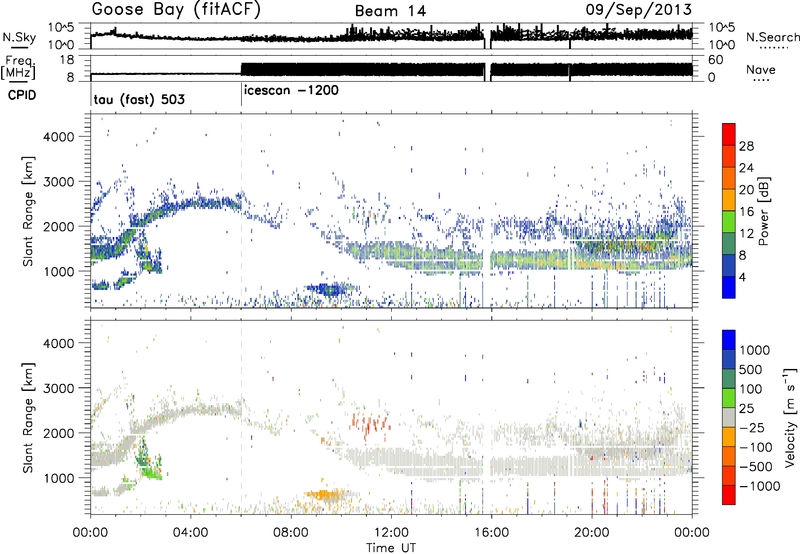Click the green velocity cluster near 02:30
Image resolution: width=800 pixels, height=554 pixels.
click(x=148, y=460)
